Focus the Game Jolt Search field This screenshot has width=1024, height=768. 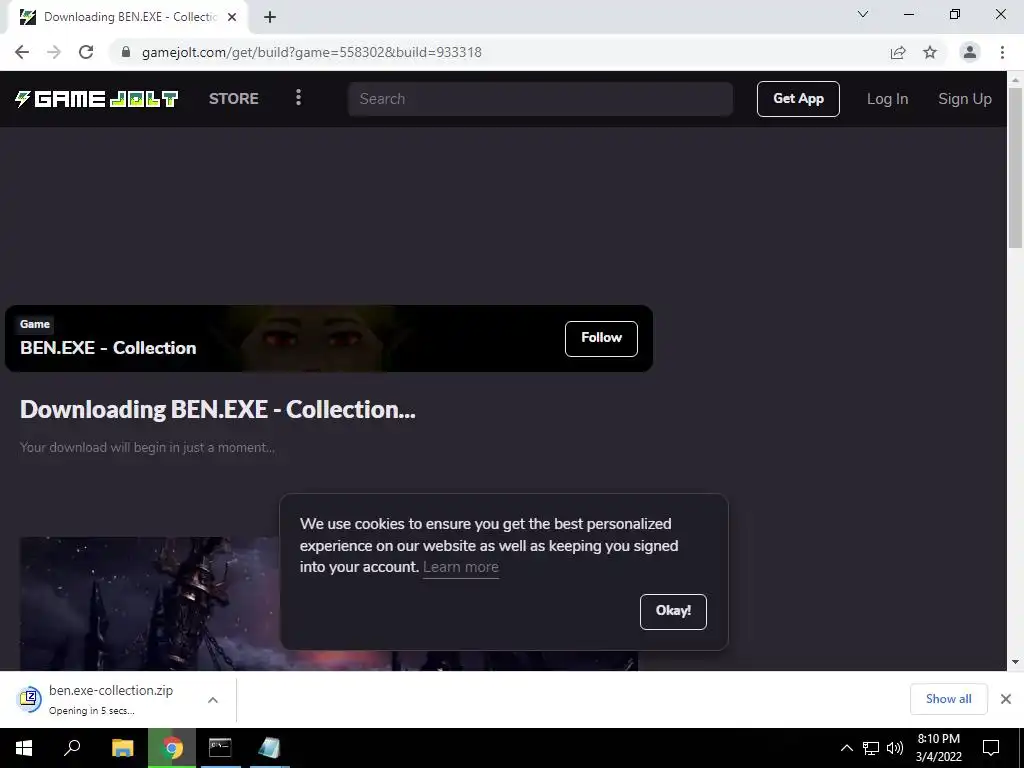pyautogui.click(x=540, y=99)
